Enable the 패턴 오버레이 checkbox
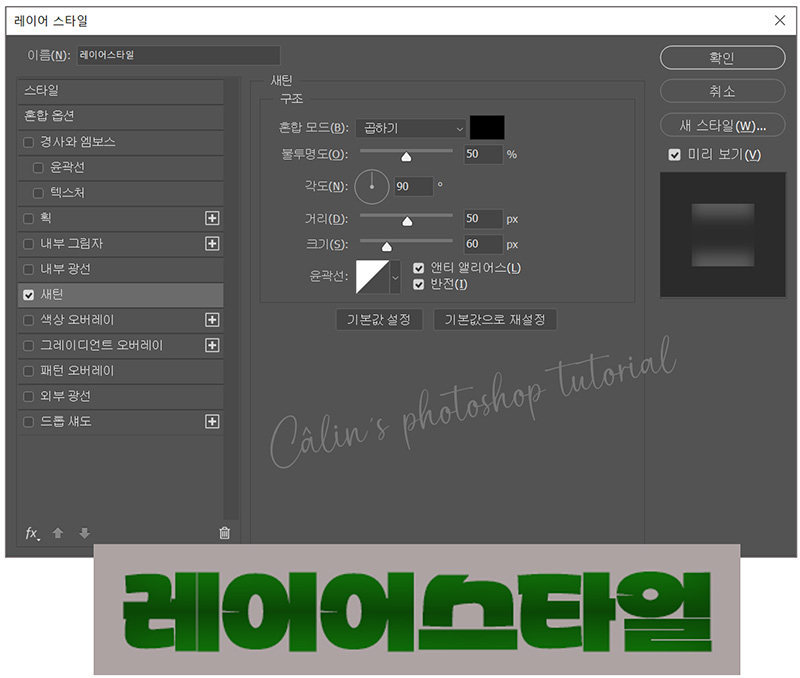The height and width of the screenshot is (678, 800). (29, 371)
